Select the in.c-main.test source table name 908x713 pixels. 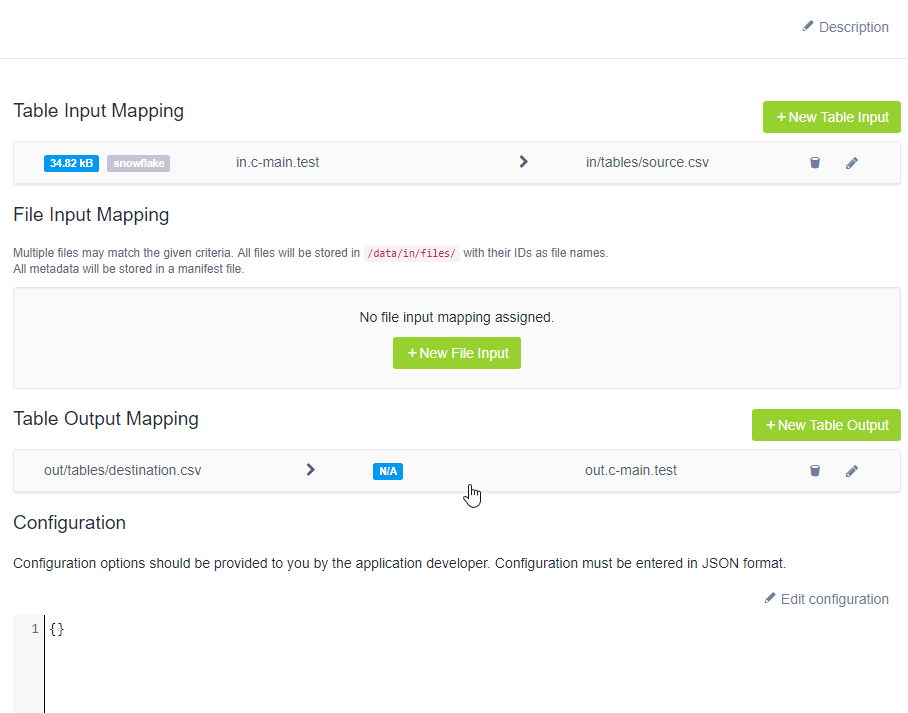point(277,162)
